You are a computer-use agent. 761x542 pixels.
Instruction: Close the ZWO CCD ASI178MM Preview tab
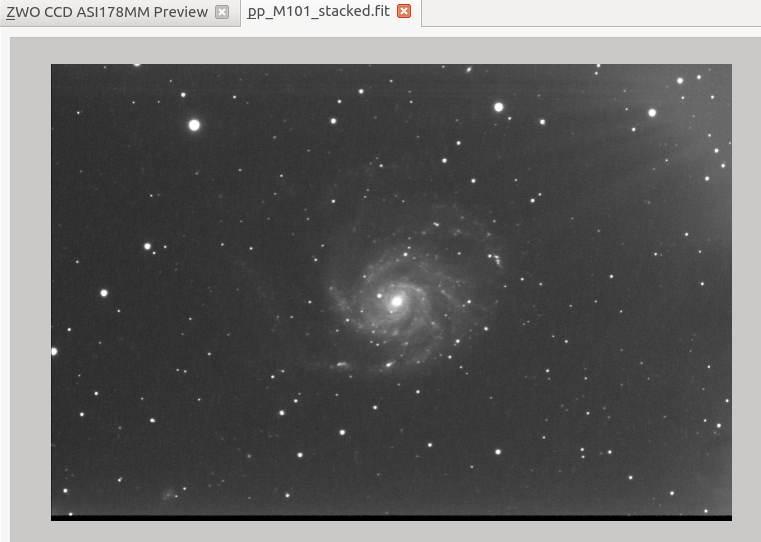tap(222, 12)
